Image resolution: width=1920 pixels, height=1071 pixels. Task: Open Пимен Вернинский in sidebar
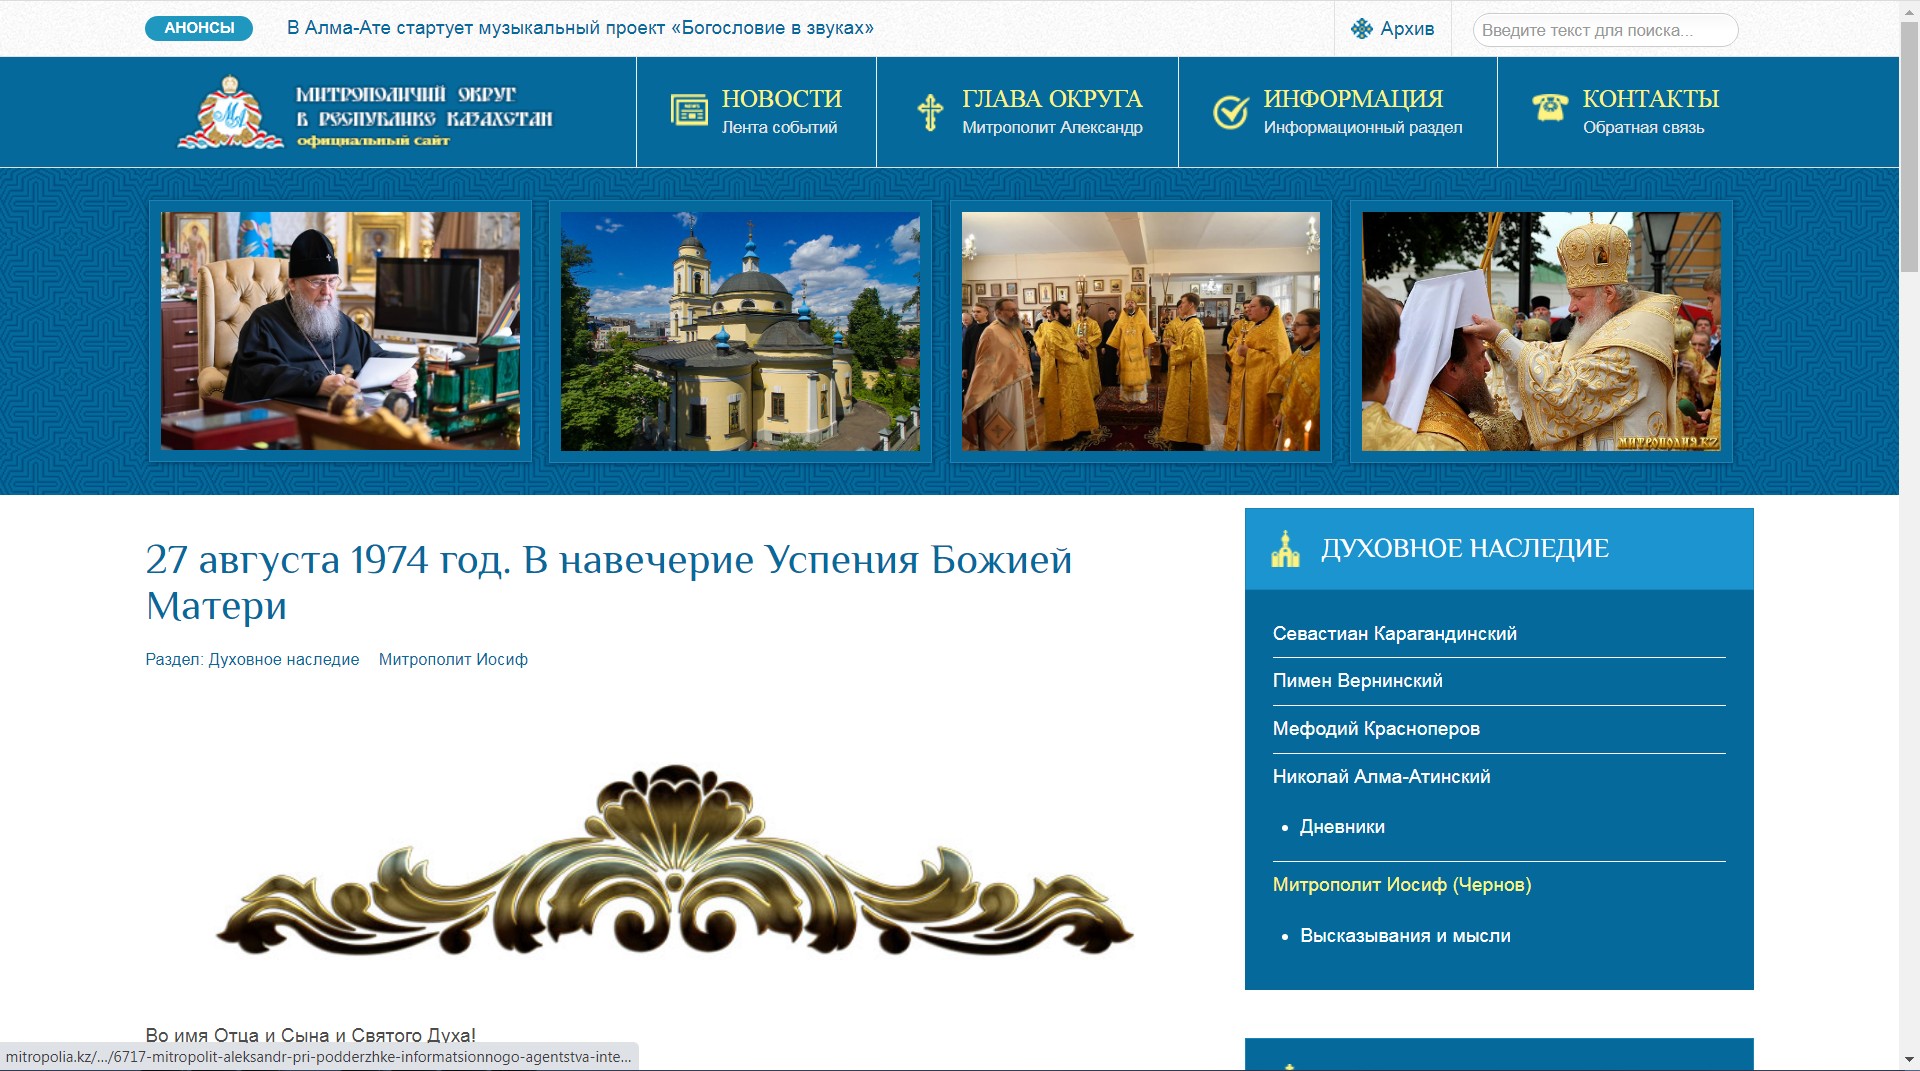tap(1357, 681)
